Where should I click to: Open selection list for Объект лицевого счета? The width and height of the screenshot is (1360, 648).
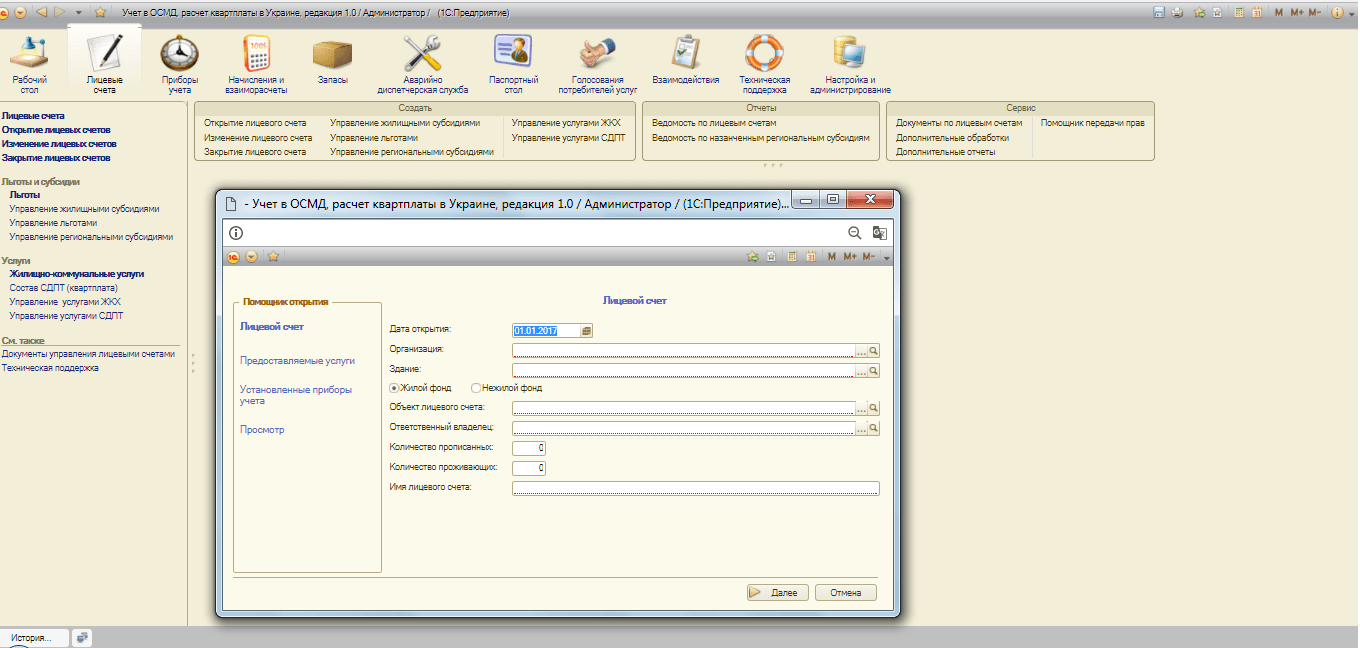[861, 408]
